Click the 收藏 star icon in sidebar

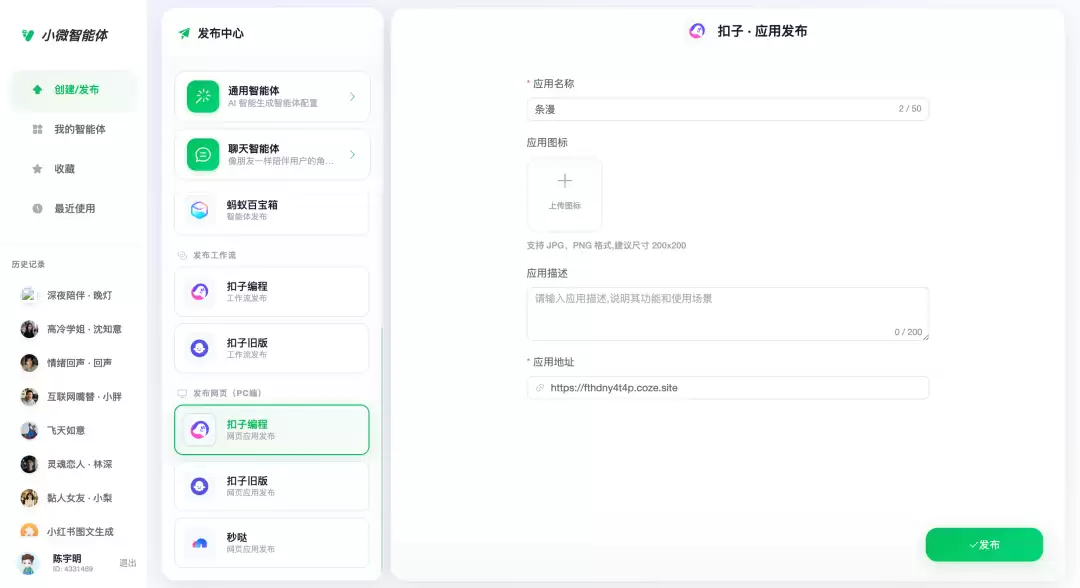(x=37, y=169)
